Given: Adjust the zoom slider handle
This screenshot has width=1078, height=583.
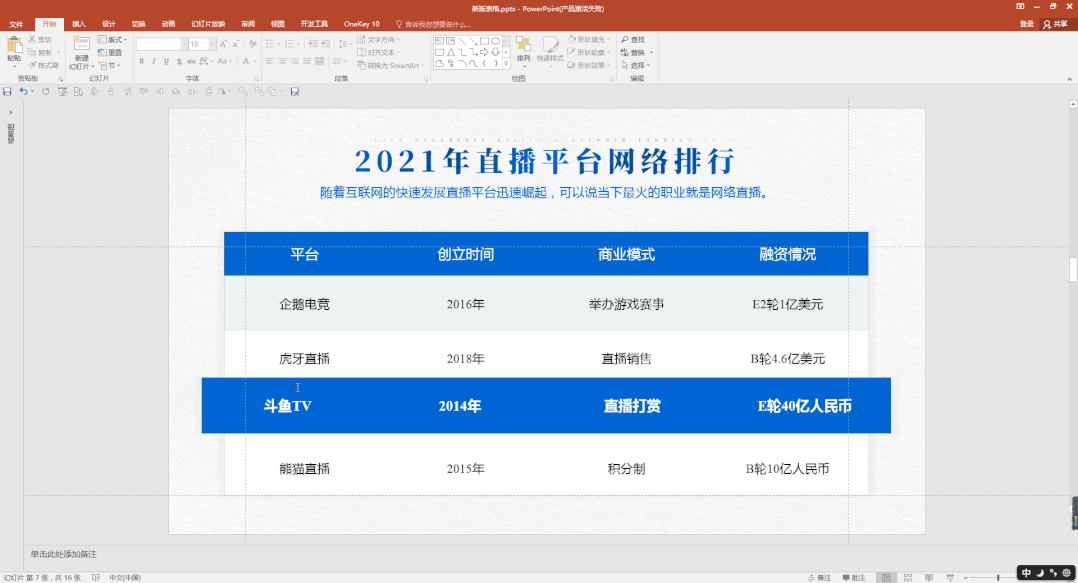Looking at the screenshot, I should [998, 578].
